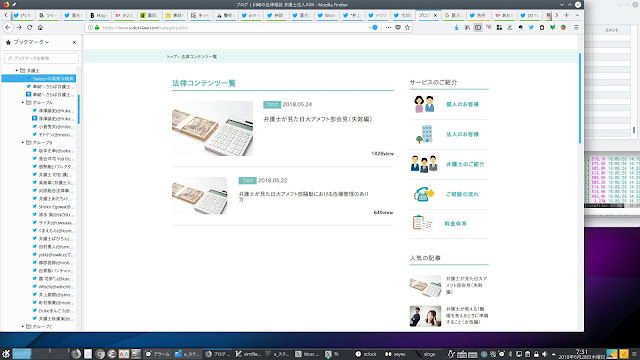Click the bookmarks search field
Screen dimensions: 640x360
tap(41, 58)
